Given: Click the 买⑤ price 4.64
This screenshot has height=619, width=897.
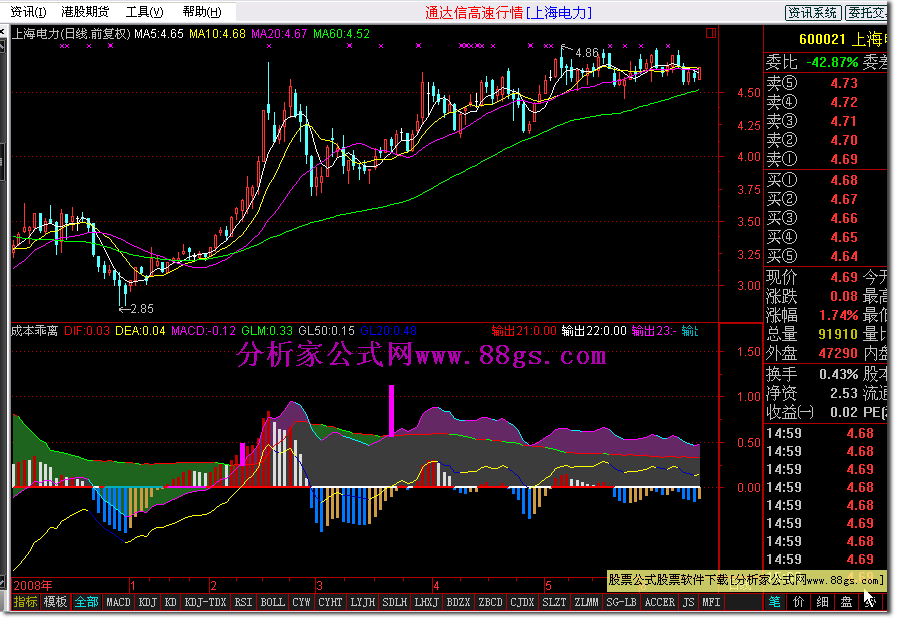Looking at the screenshot, I should coord(844,257).
